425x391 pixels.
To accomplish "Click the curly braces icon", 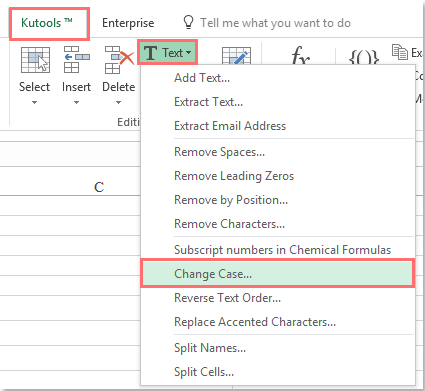I will pos(364,57).
